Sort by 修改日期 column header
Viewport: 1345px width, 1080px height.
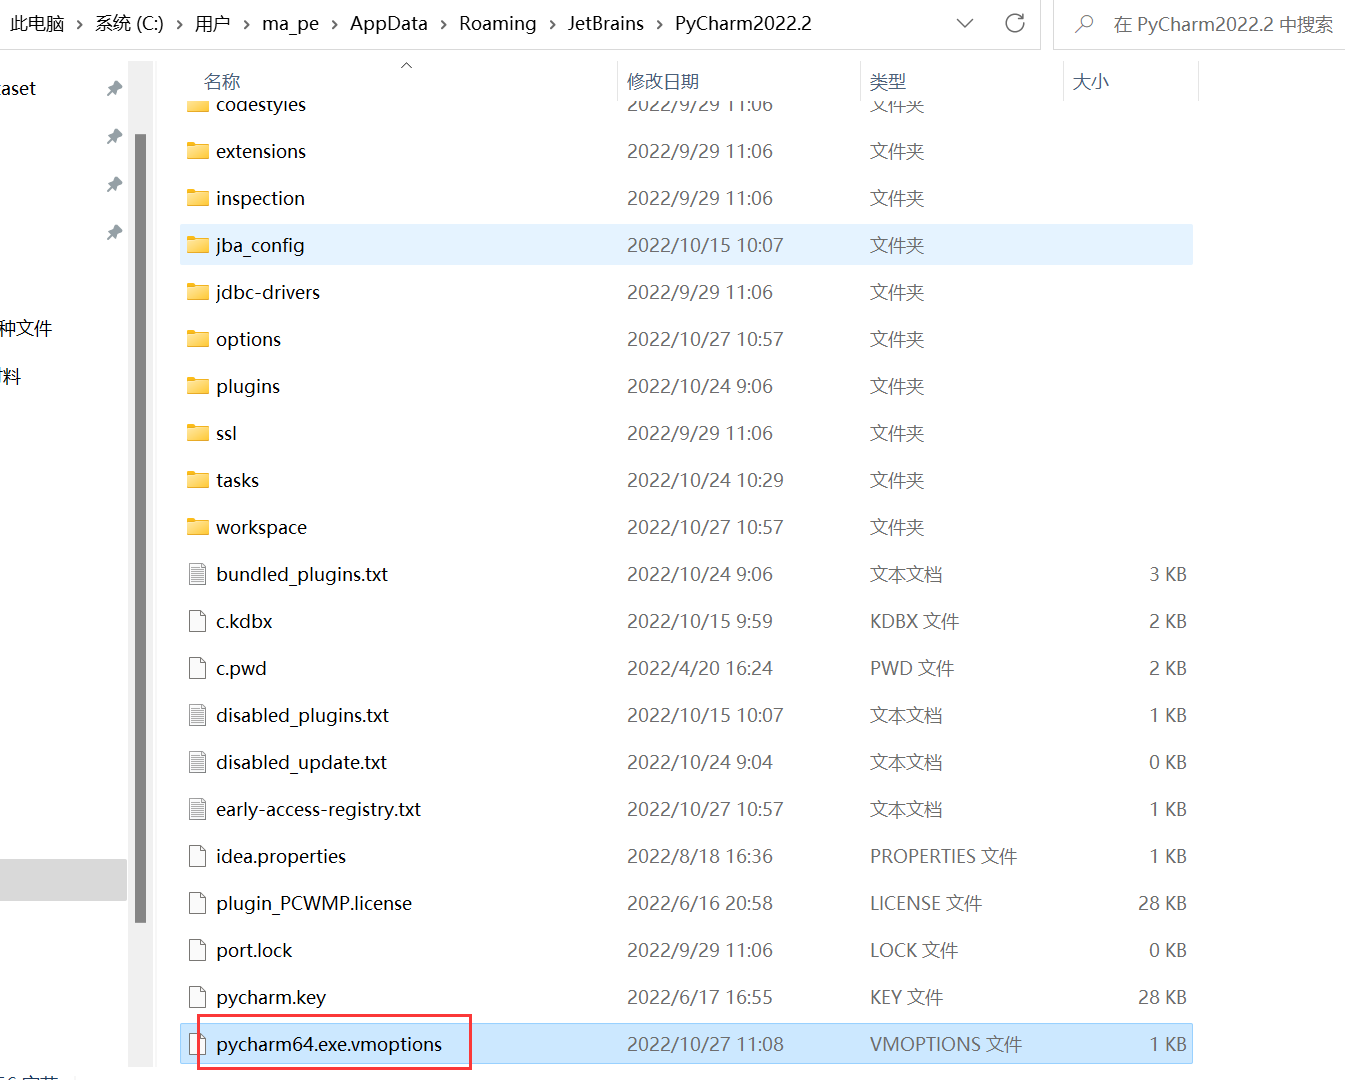[x=663, y=81]
